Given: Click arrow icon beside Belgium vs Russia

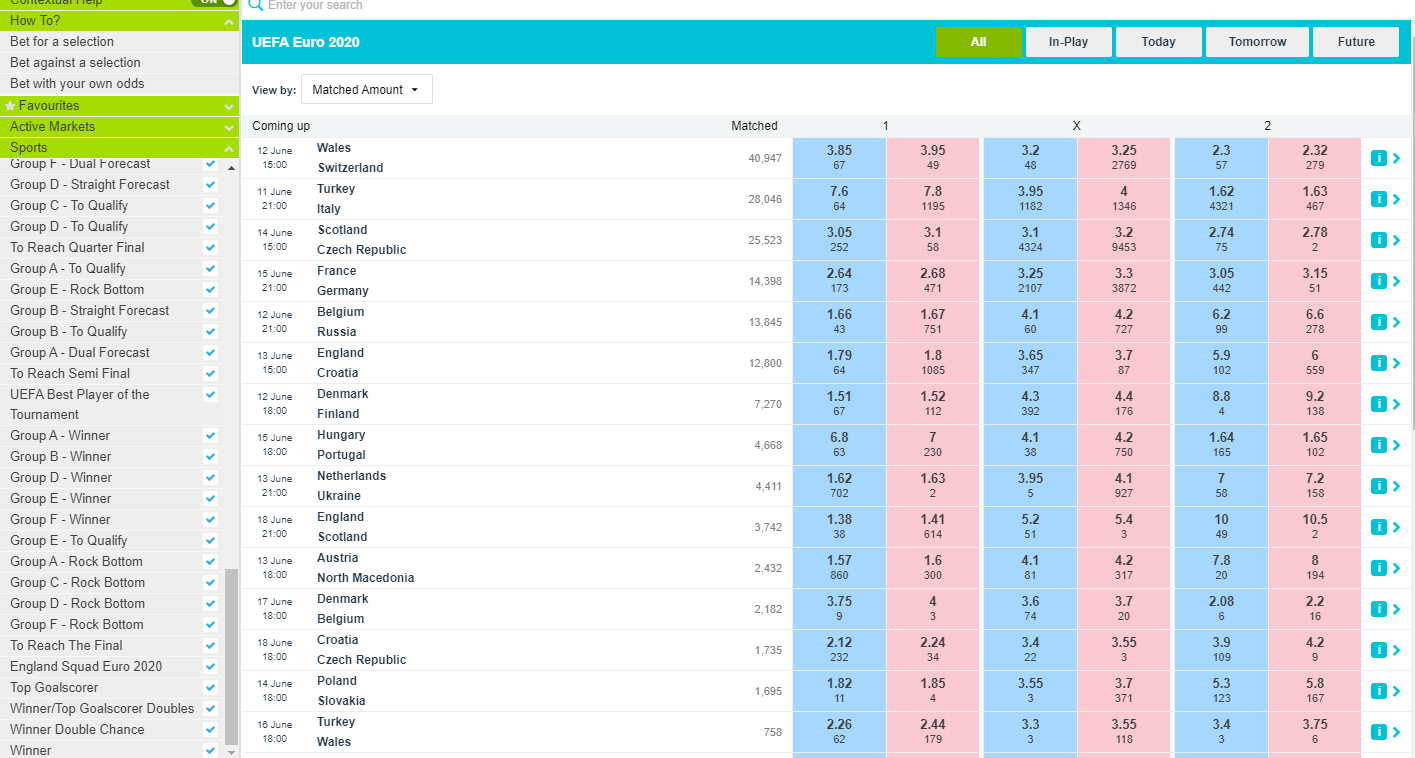Looking at the screenshot, I should tap(1396, 322).
